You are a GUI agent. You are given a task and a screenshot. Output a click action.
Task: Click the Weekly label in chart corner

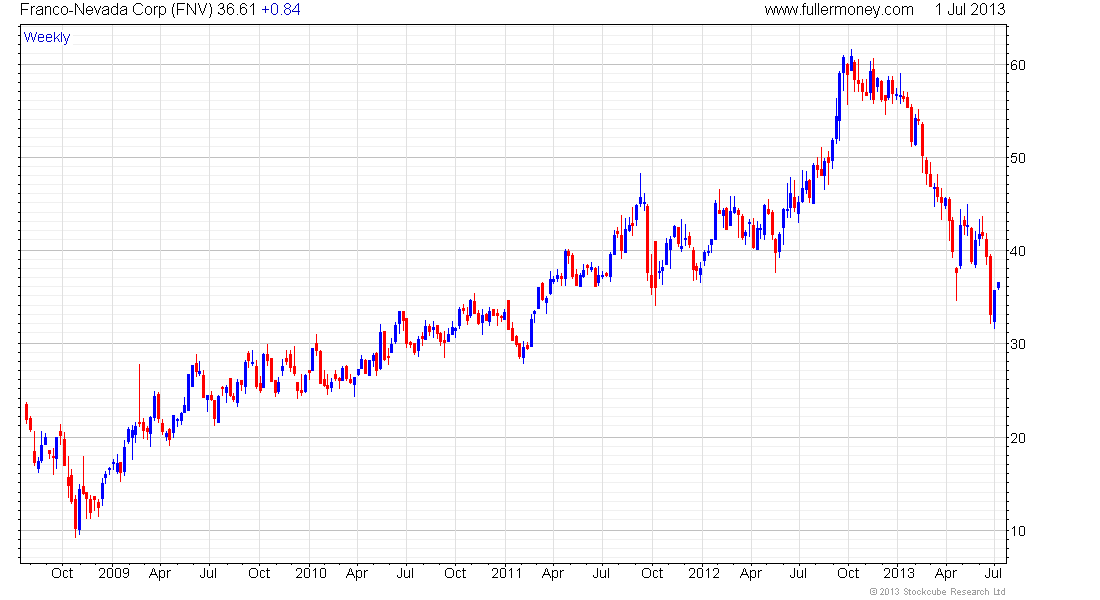(47, 37)
